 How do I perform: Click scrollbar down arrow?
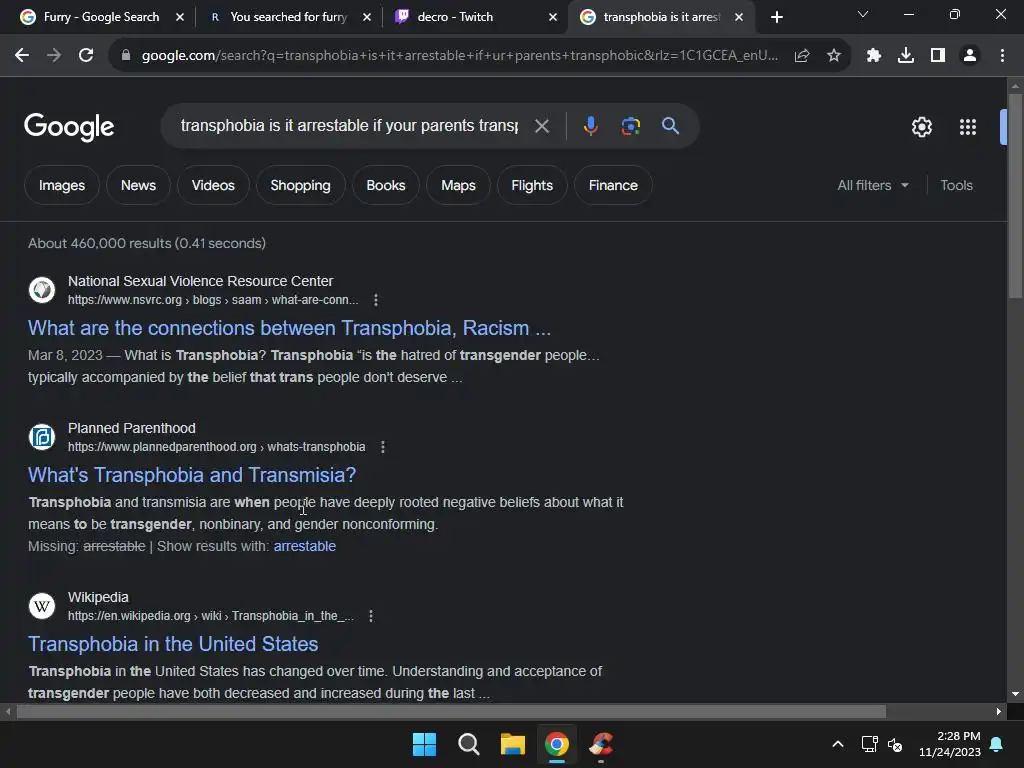(1015, 694)
